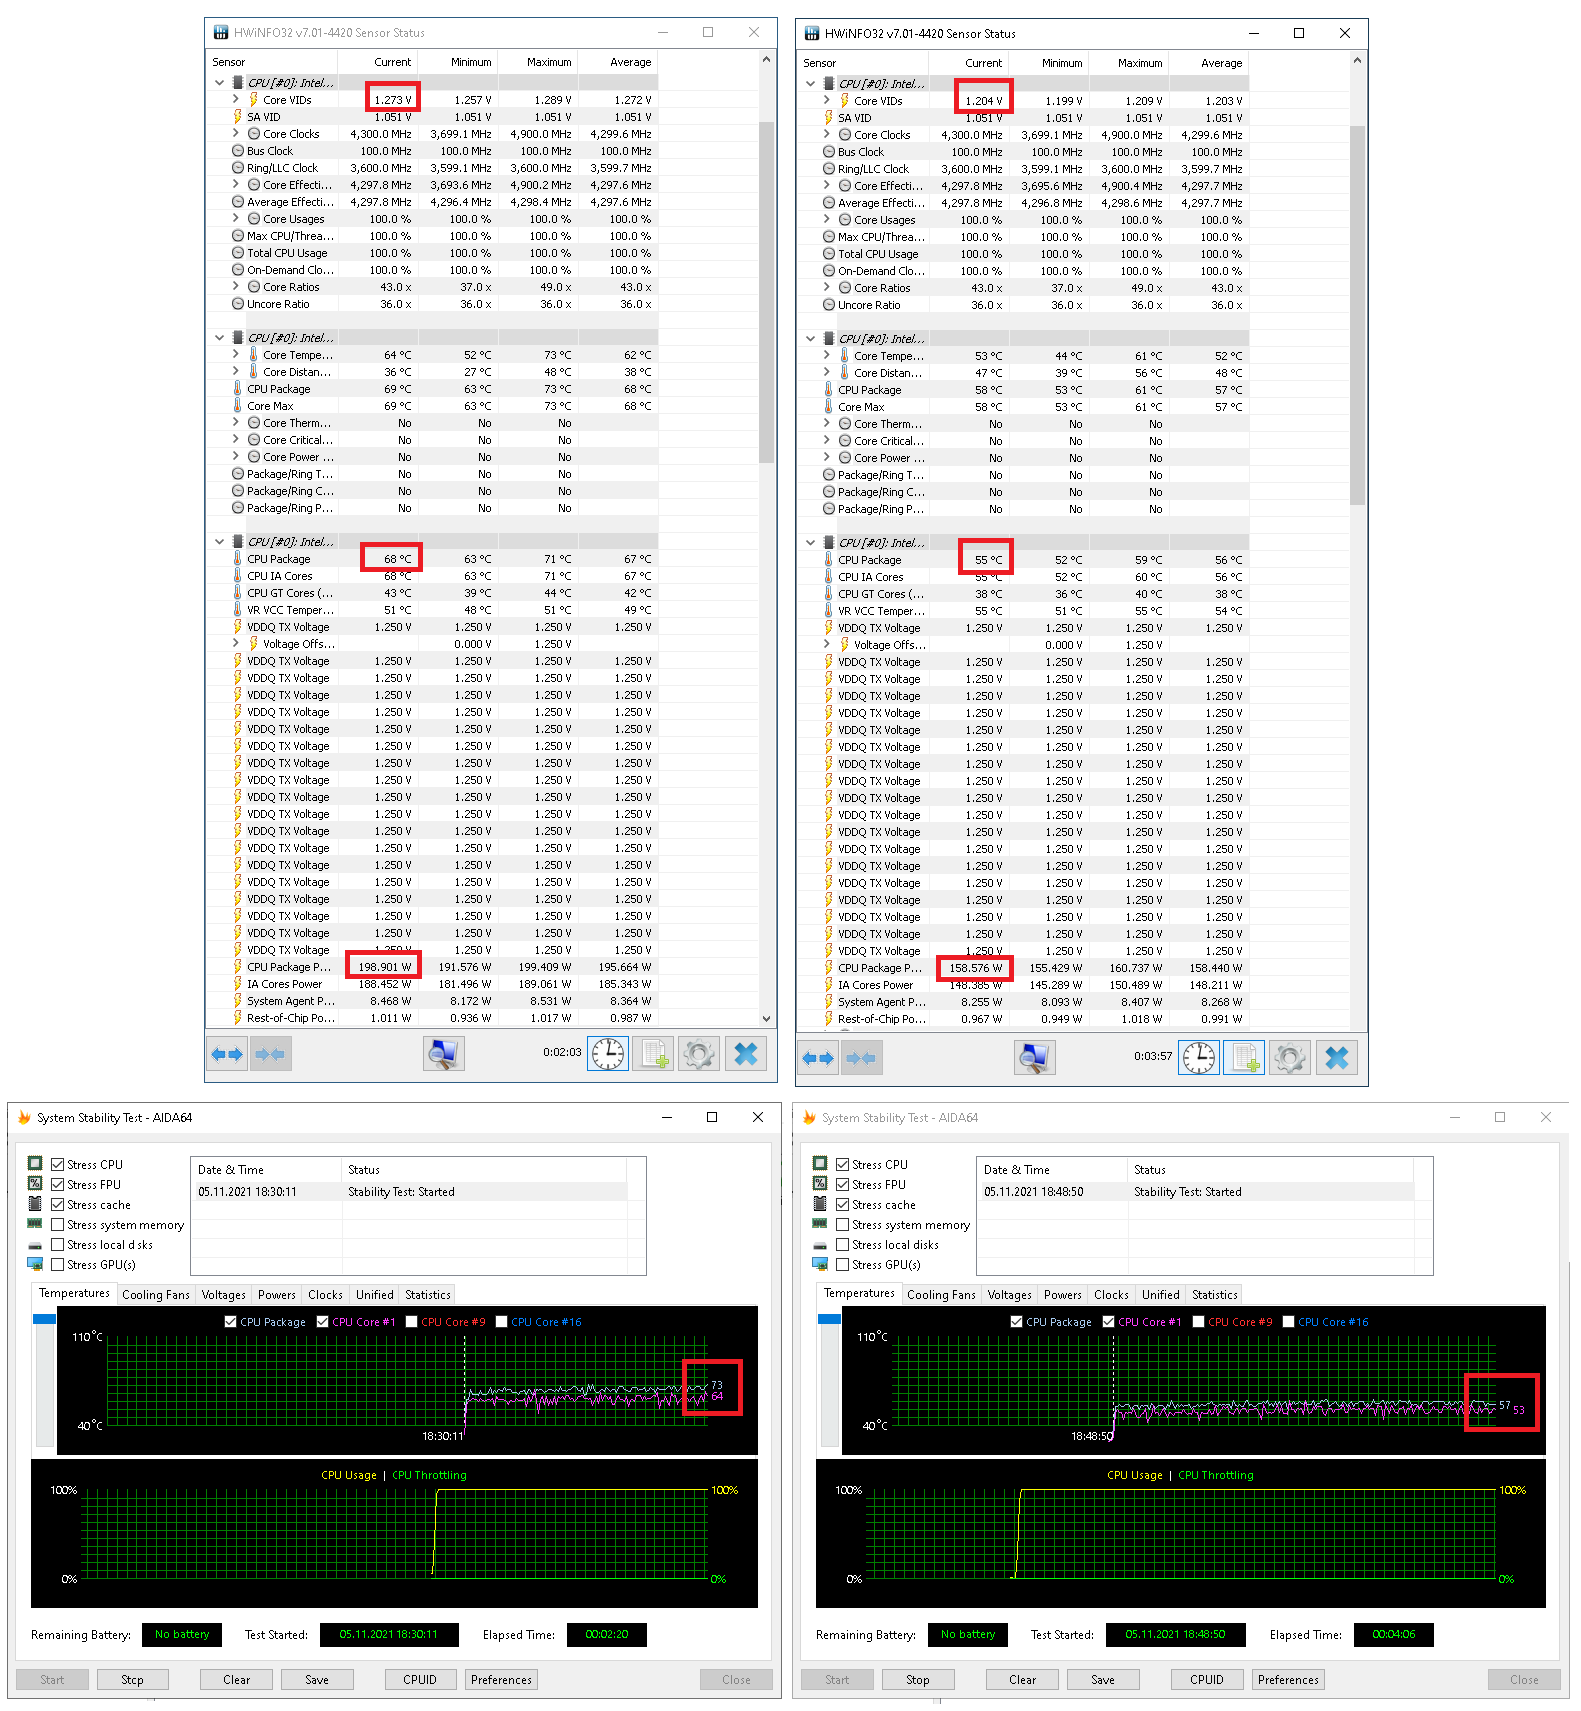1581x1711 pixels.
Task: Open settings gear in right HWiNFO window
Action: click(1290, 1057)
